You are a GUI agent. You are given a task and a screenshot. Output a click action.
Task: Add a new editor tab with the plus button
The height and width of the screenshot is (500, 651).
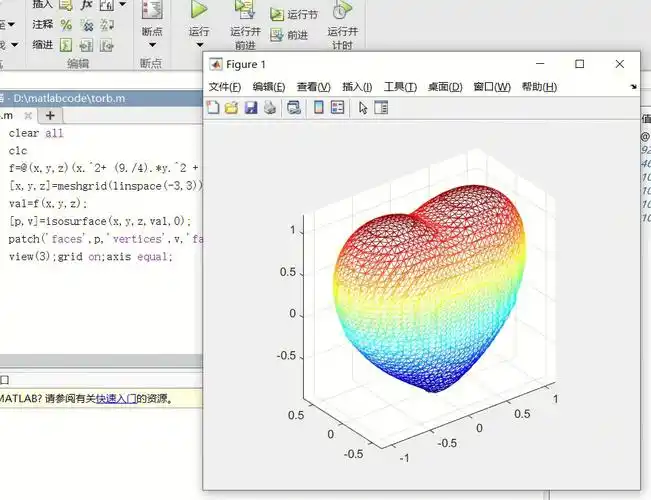50,115
